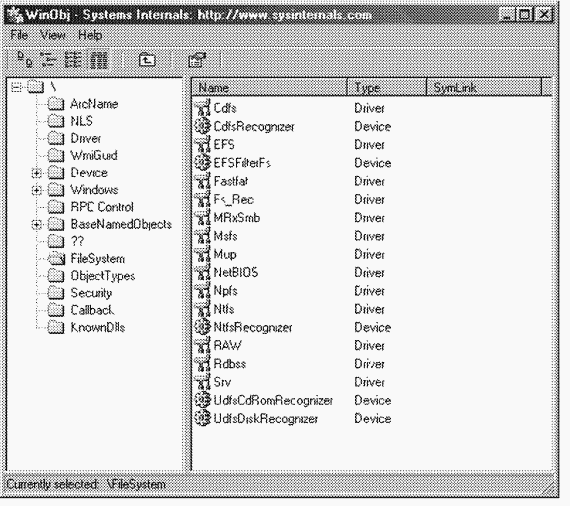Click the up one level folder icon
Screen dimensions: 570x506
click(x=147, y=60)
